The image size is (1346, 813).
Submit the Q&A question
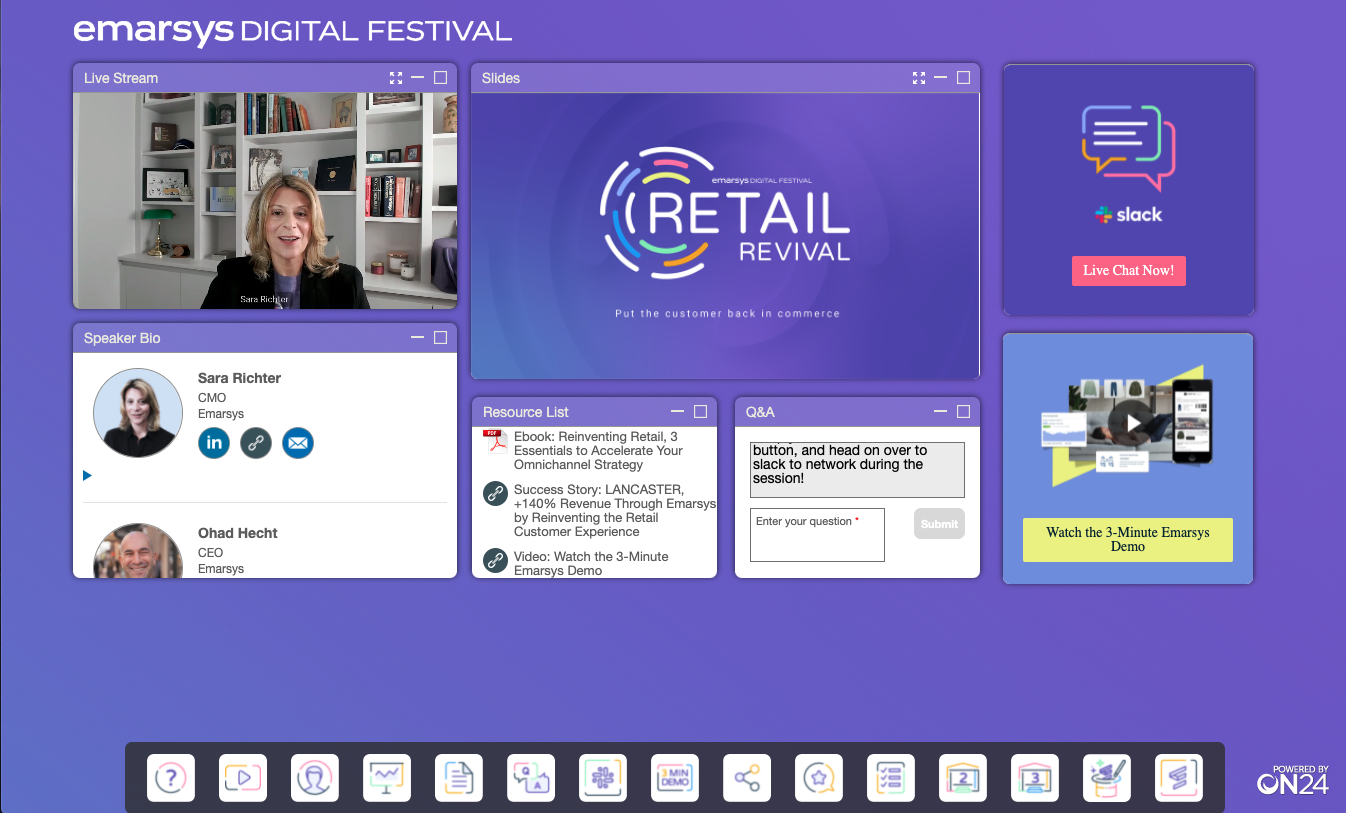(939, 524)
